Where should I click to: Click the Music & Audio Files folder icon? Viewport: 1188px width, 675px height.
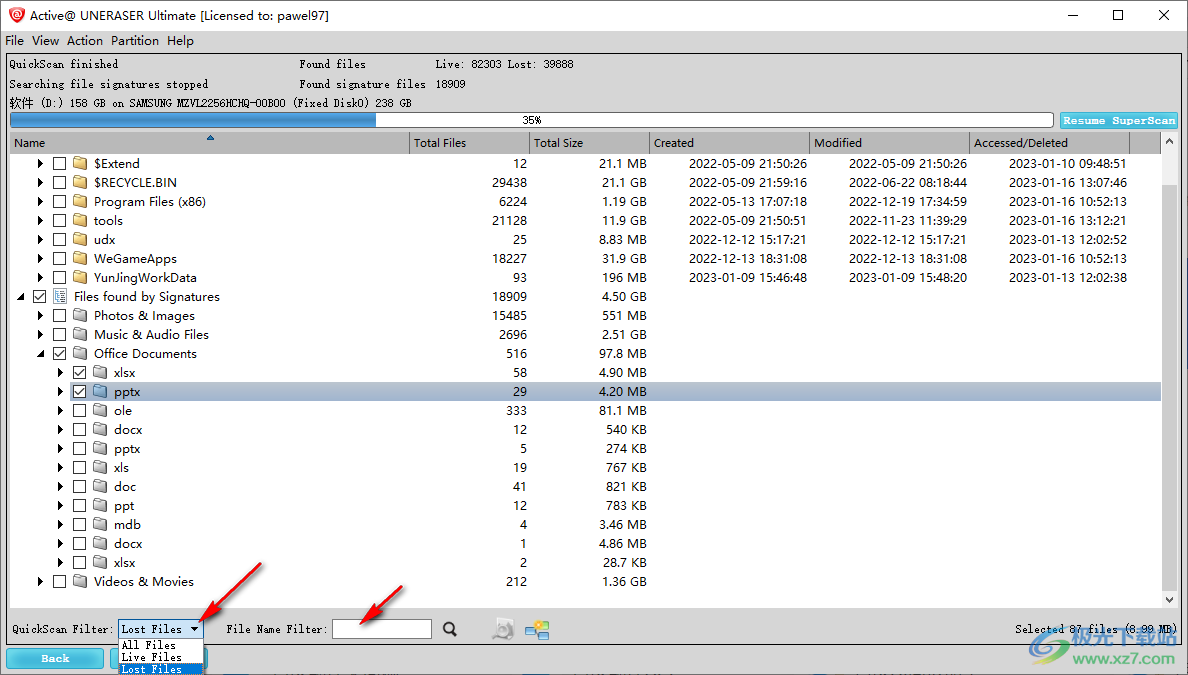(x=80, y=333)
